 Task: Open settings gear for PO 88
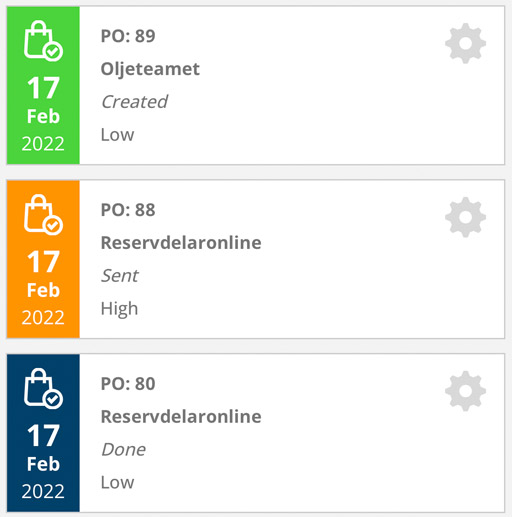point(465,217)
